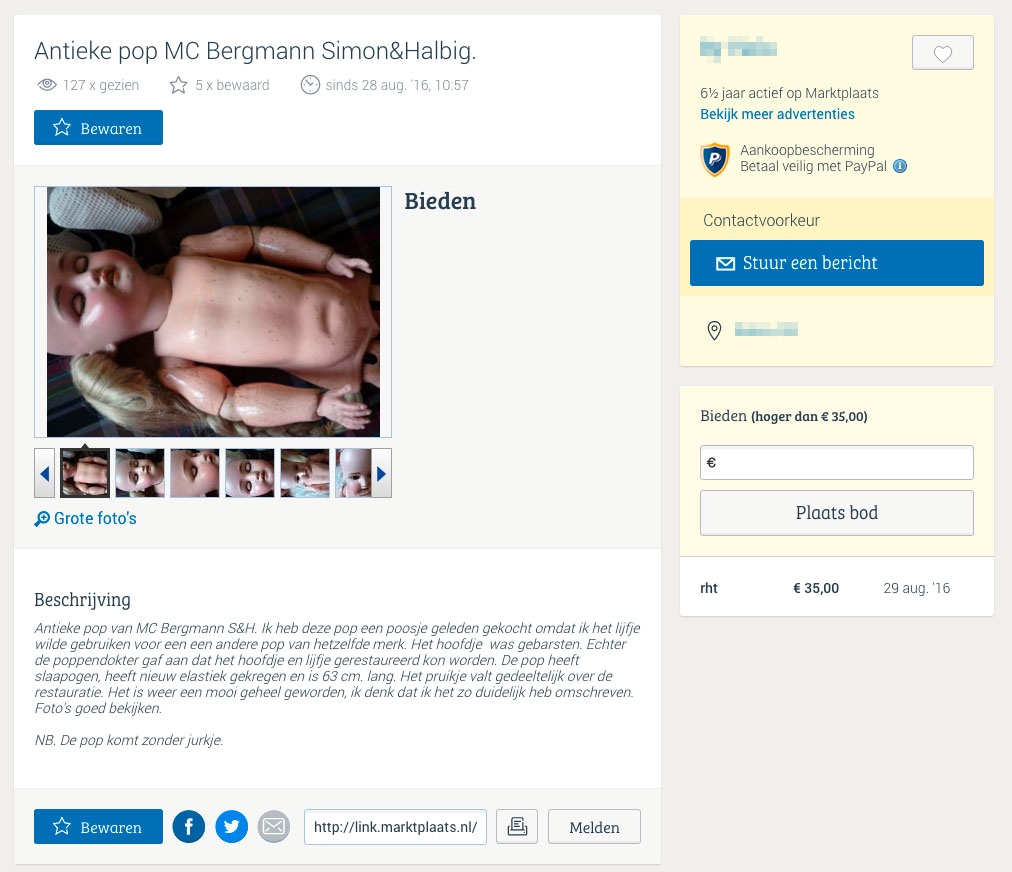Focus the euro bid amount field

pyautogui.click(x=836, y=462)
